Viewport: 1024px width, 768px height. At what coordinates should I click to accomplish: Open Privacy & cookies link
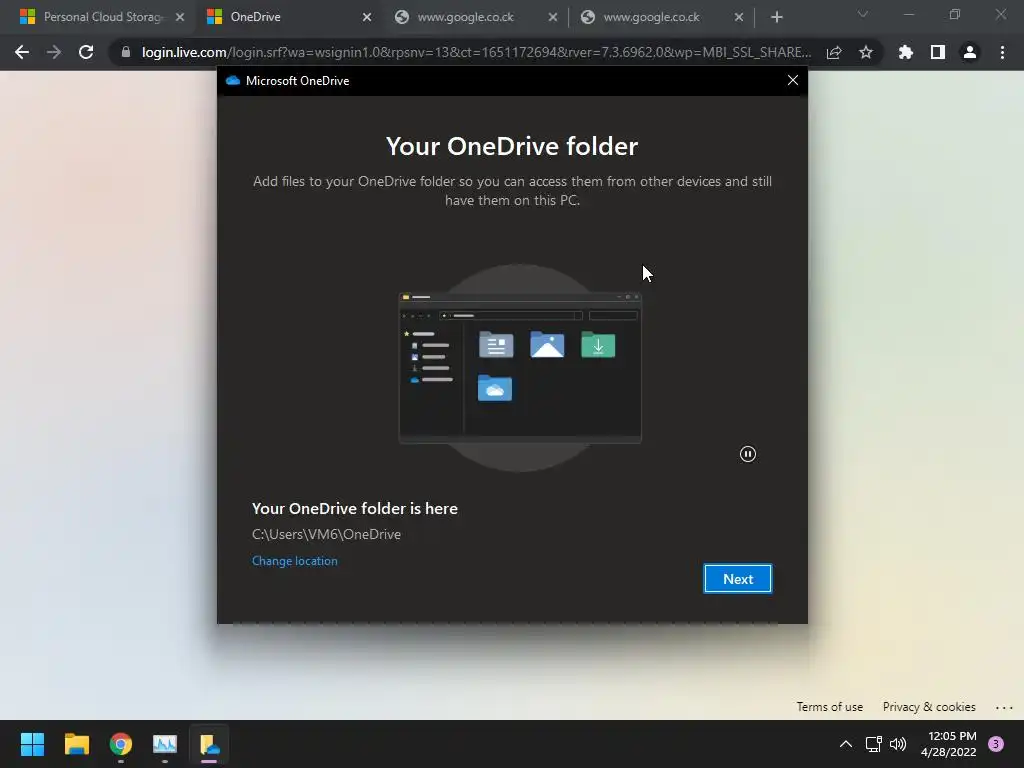coord(929,707)
